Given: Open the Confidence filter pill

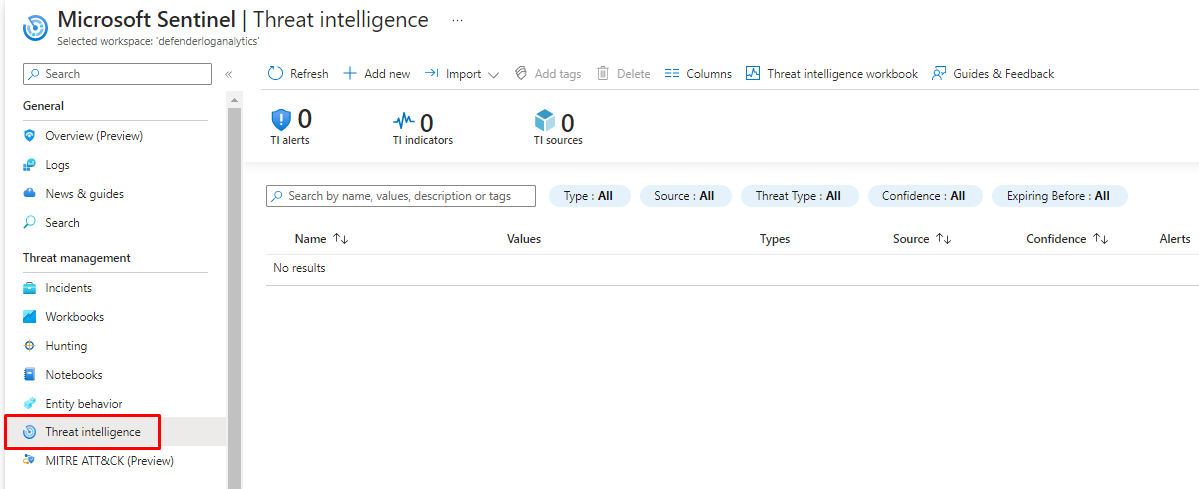Looking at the screenshot, I should [924, 196].
